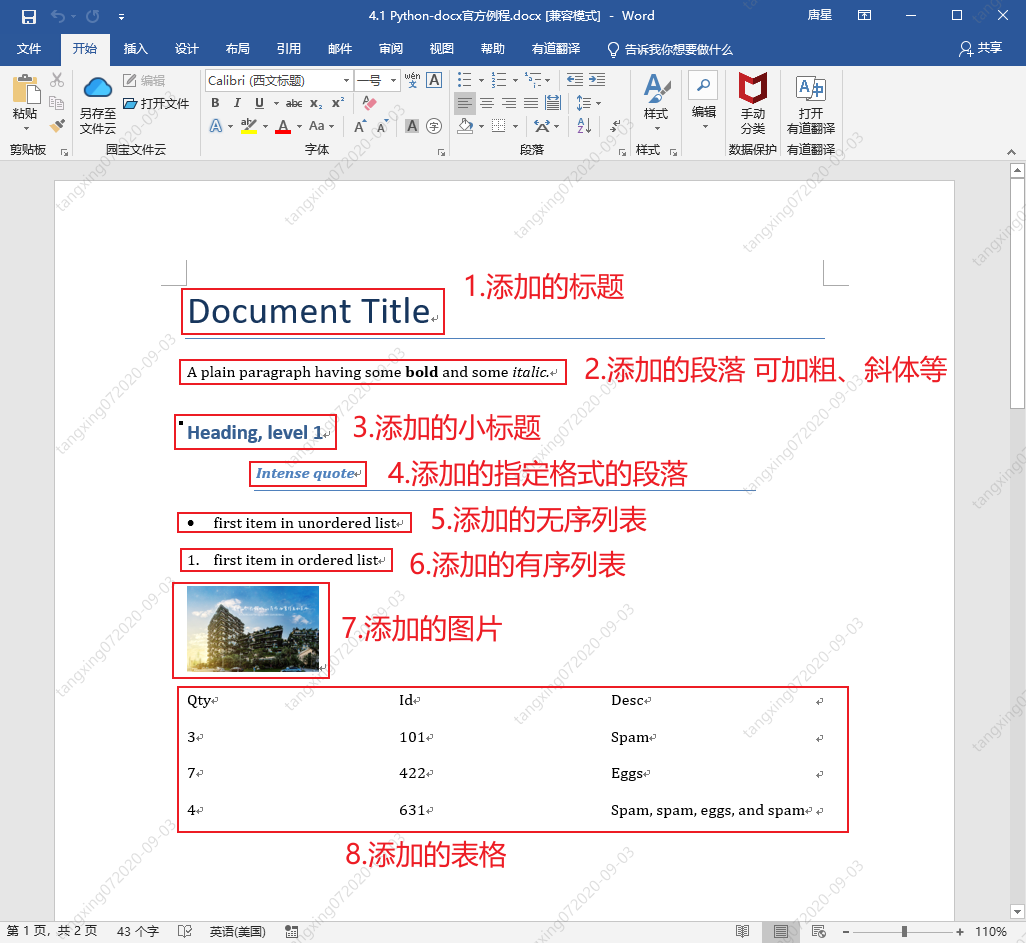1026x943 pixels.
Task: Switch to the 插入 ribbon tab
Action: tap(135, 48)
